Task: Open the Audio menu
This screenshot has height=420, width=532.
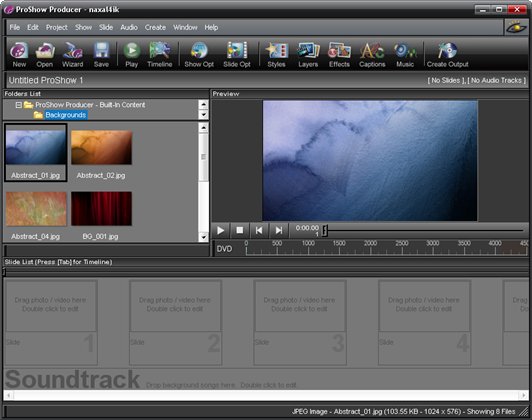Action: click(x=129, y=27)
